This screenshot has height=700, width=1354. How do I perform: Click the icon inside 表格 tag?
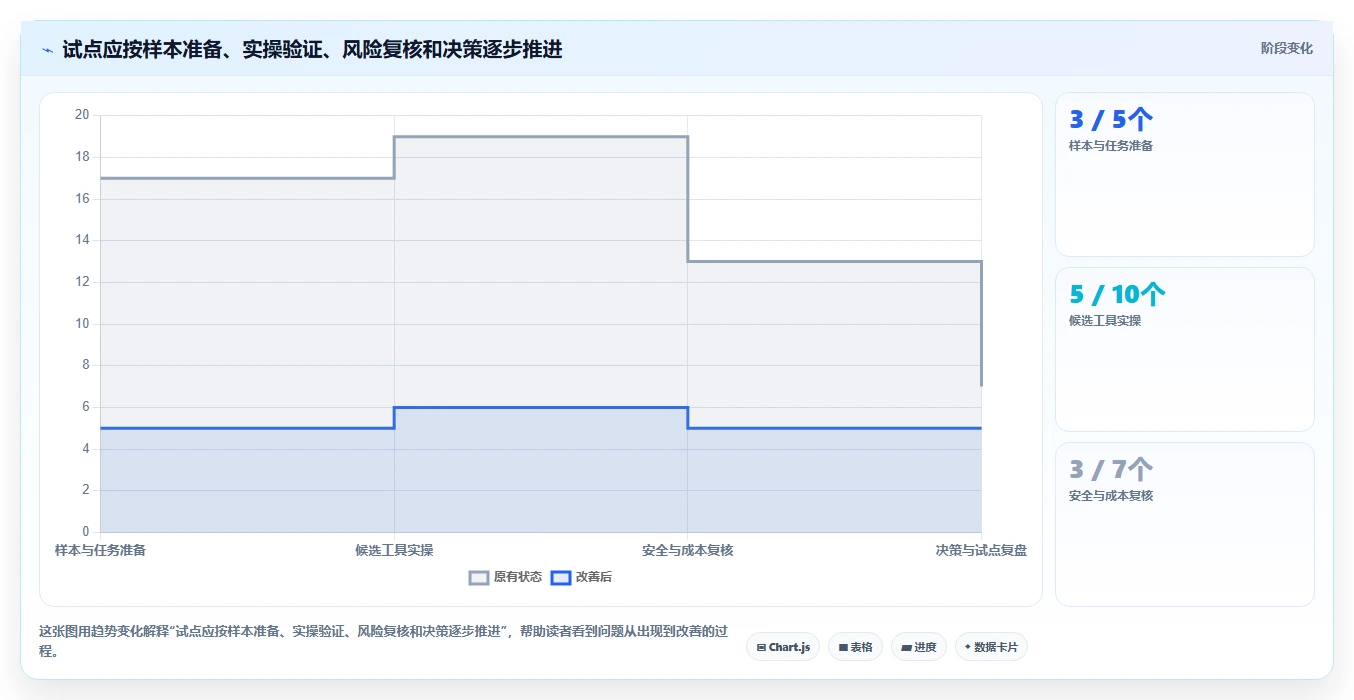click(x=843, y=648)
